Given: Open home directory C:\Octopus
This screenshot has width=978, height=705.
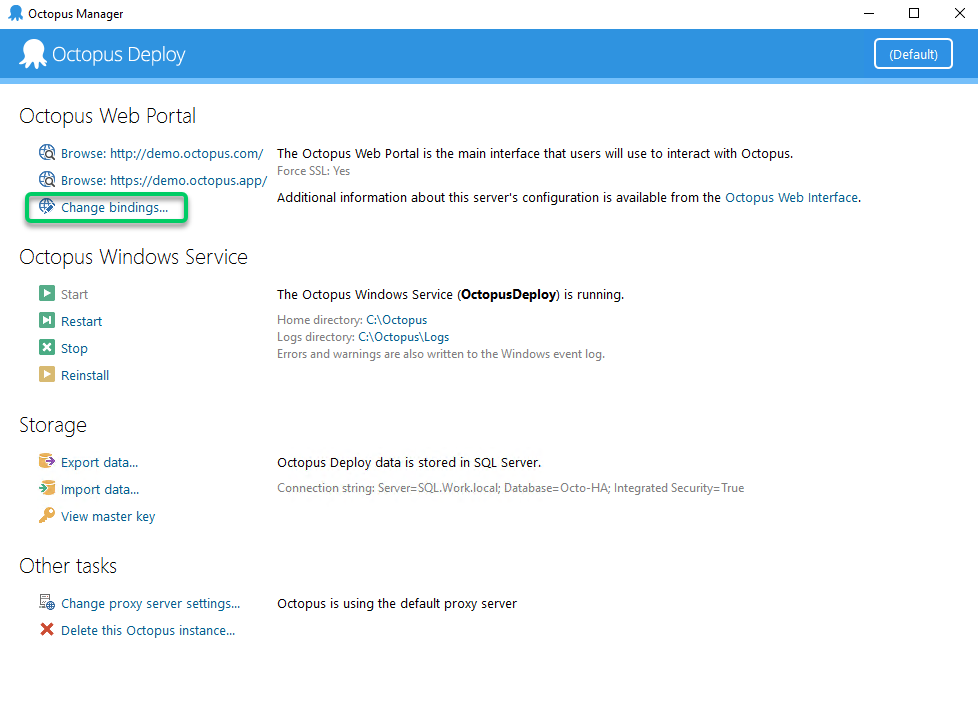Looking at the screenshot, I should 397,320.
